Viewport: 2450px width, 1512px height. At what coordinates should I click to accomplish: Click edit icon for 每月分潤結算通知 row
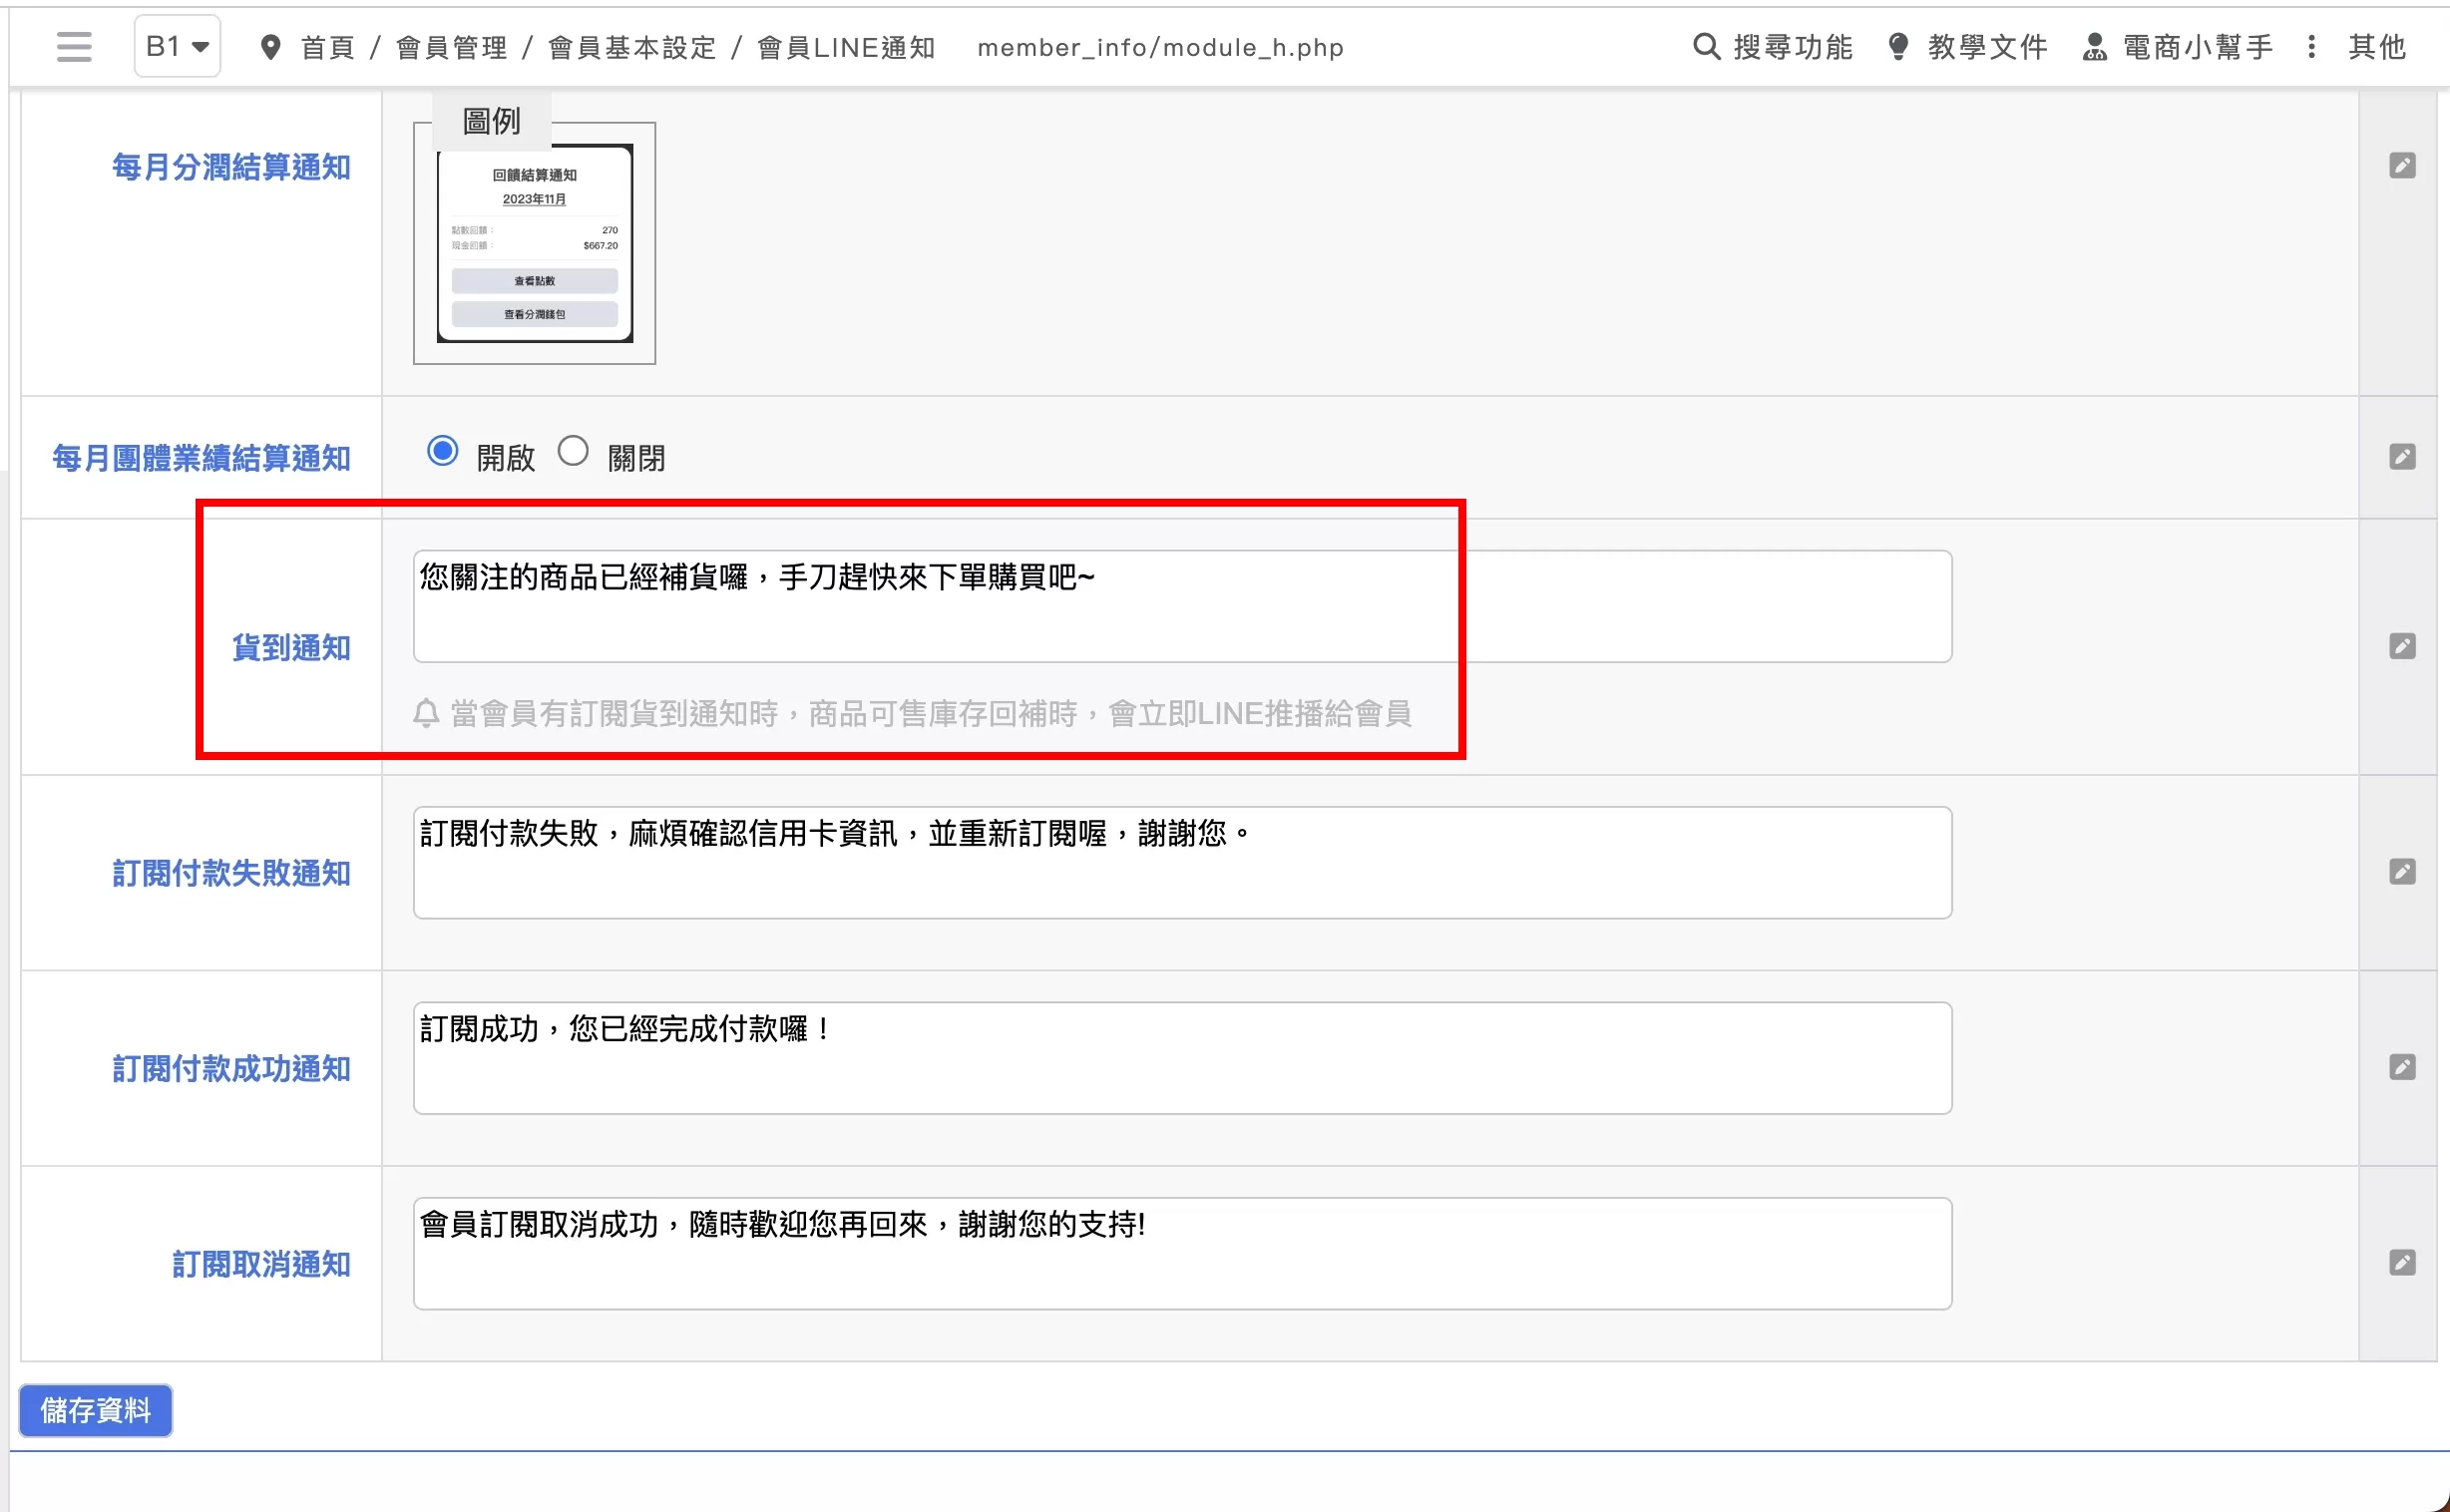[x=2402, y=165]
